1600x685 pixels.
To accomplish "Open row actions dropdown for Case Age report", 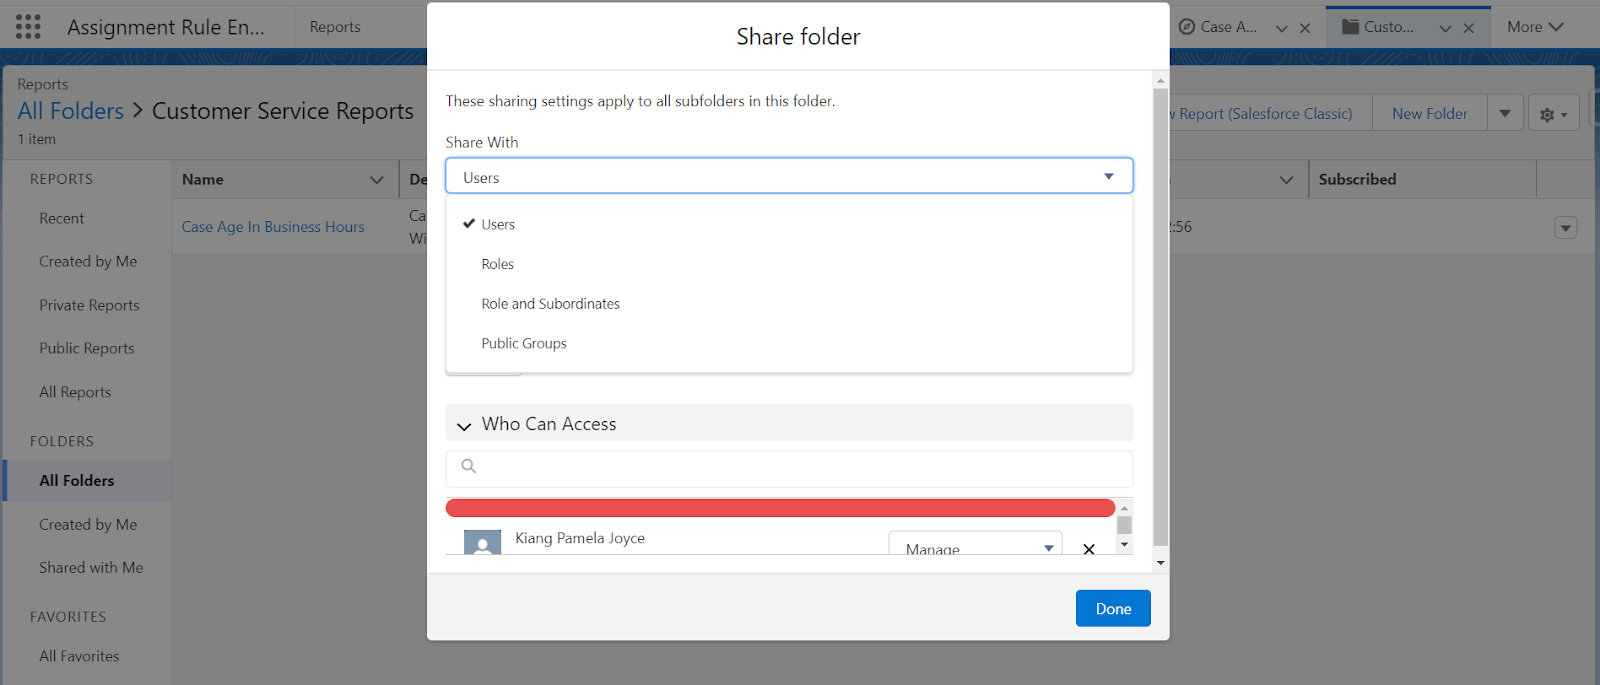I will tap(1566, 228).
